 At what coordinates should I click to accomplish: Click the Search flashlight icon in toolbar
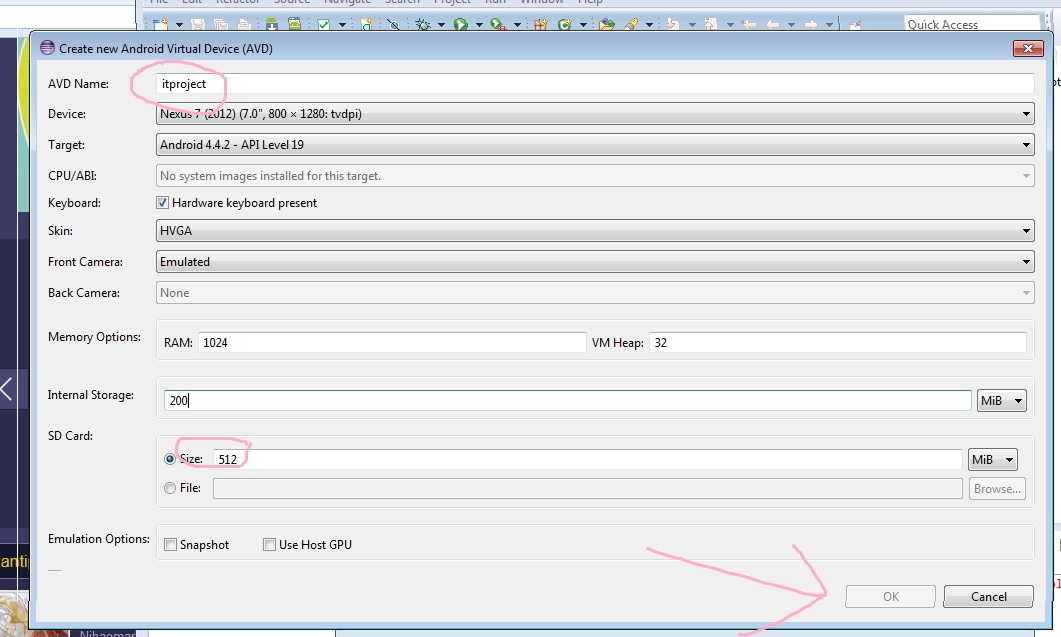(x=631, y=24)
